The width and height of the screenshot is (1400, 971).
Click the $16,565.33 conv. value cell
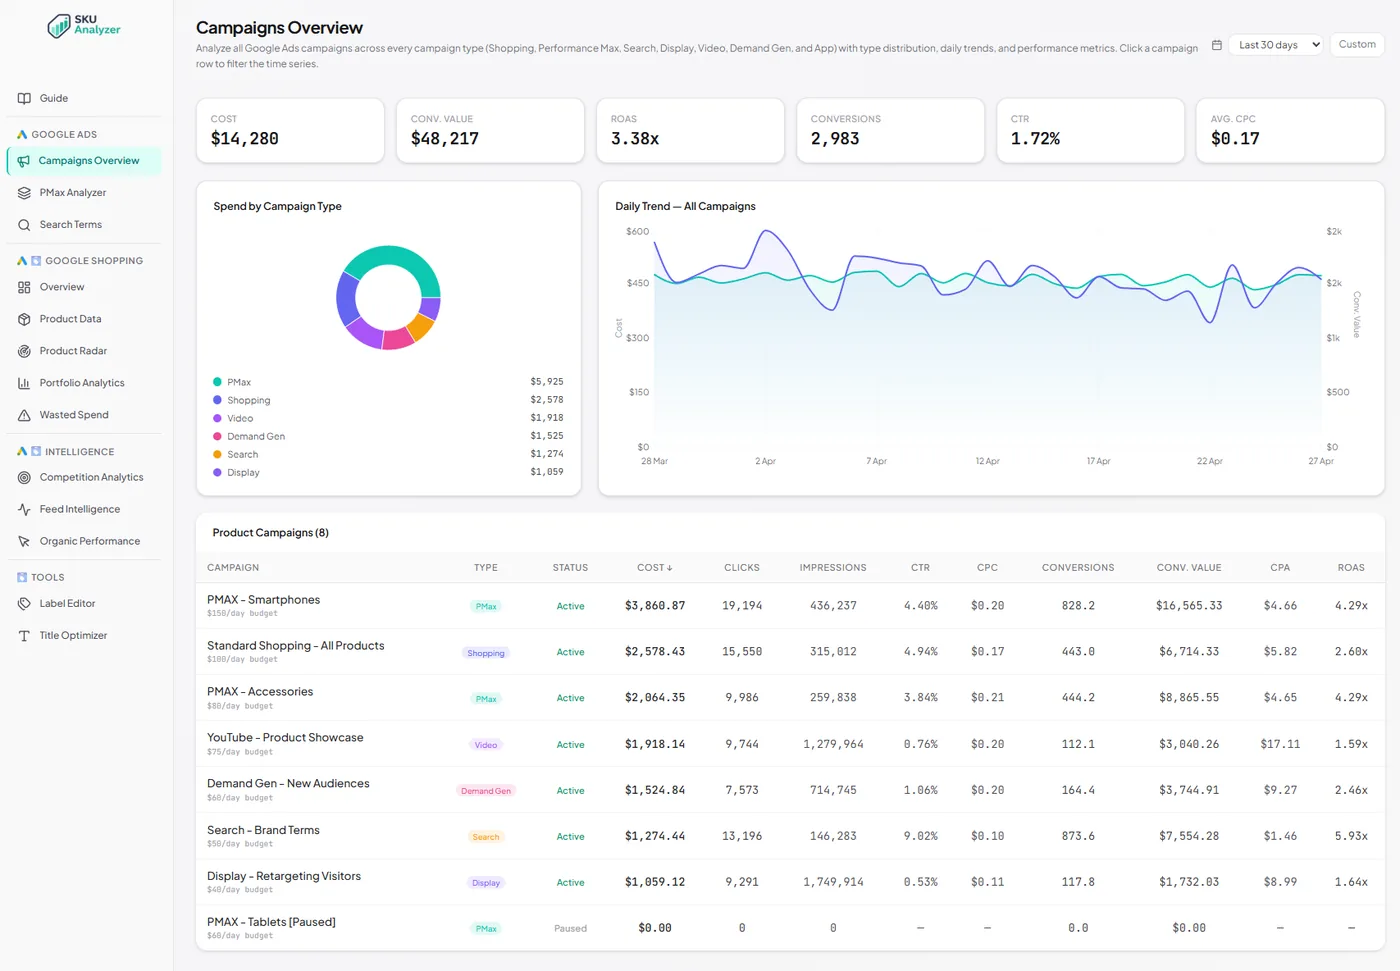pyautogui.click(x=1189, y=606)
